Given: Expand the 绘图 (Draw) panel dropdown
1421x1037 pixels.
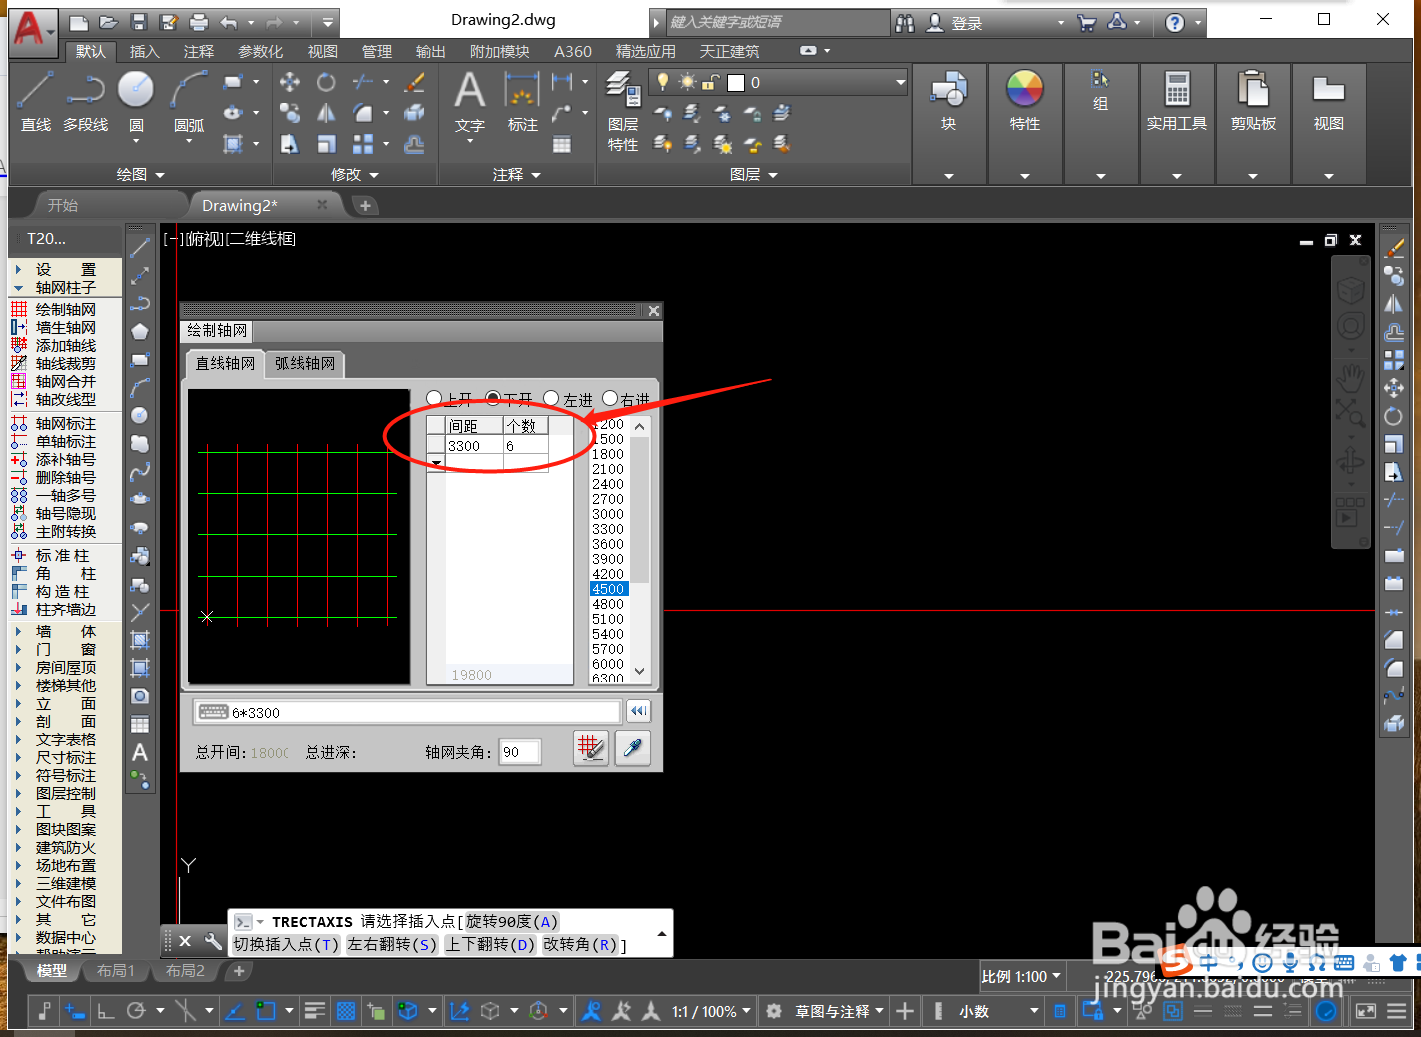Looking at the screenshot, I should click(x=140, y=174).
